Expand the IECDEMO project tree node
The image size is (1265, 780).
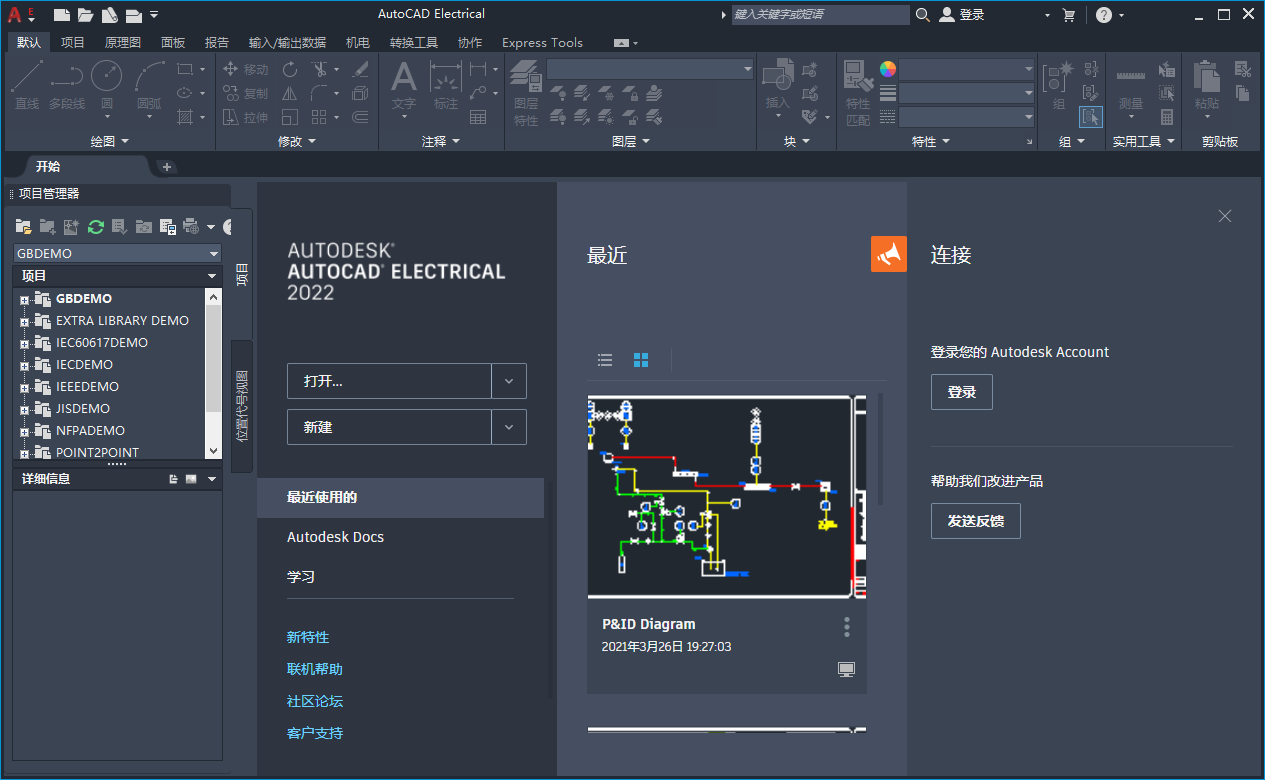click(24, 365)
